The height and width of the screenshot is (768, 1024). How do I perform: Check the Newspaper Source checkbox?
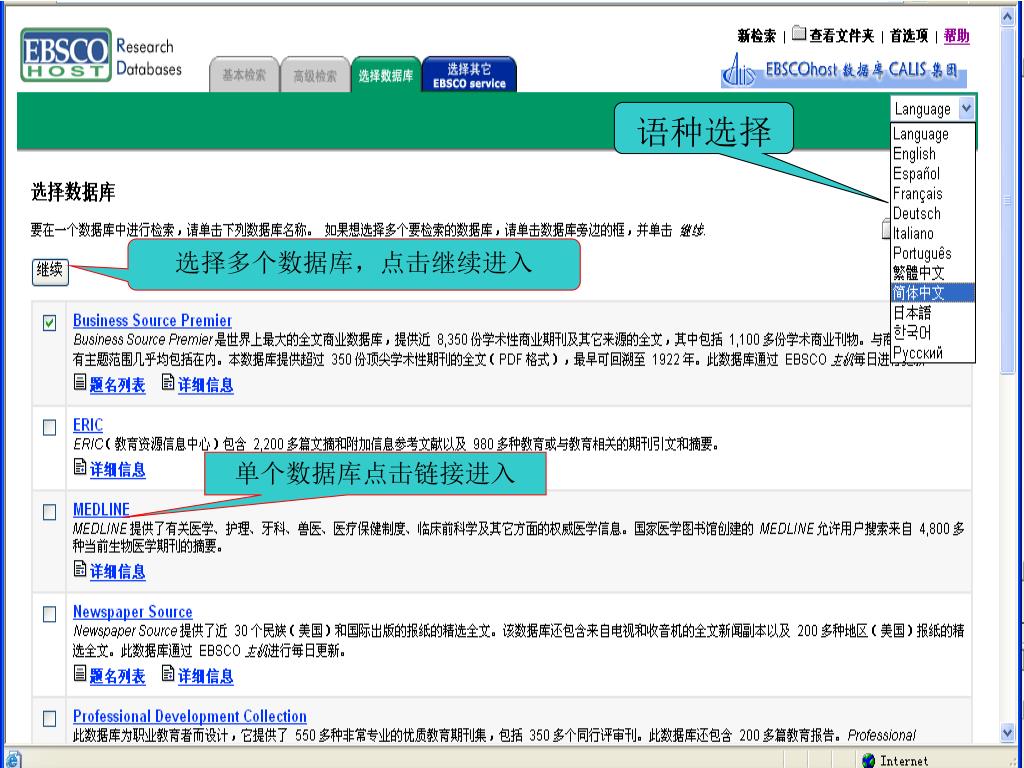click(x=50, y=614)
